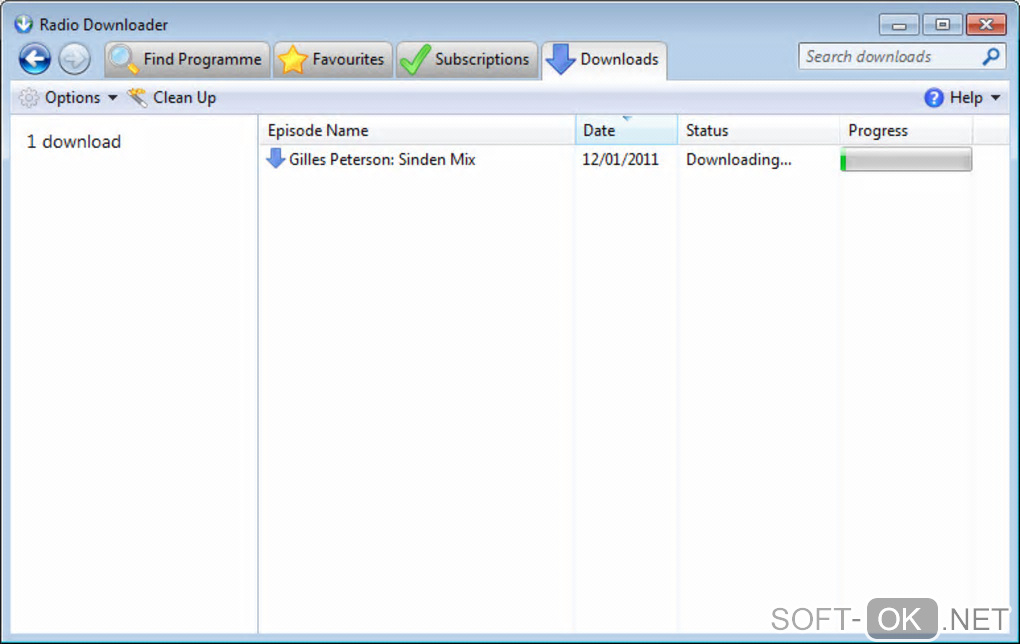Click the Clean Up button

click(172, 98)
